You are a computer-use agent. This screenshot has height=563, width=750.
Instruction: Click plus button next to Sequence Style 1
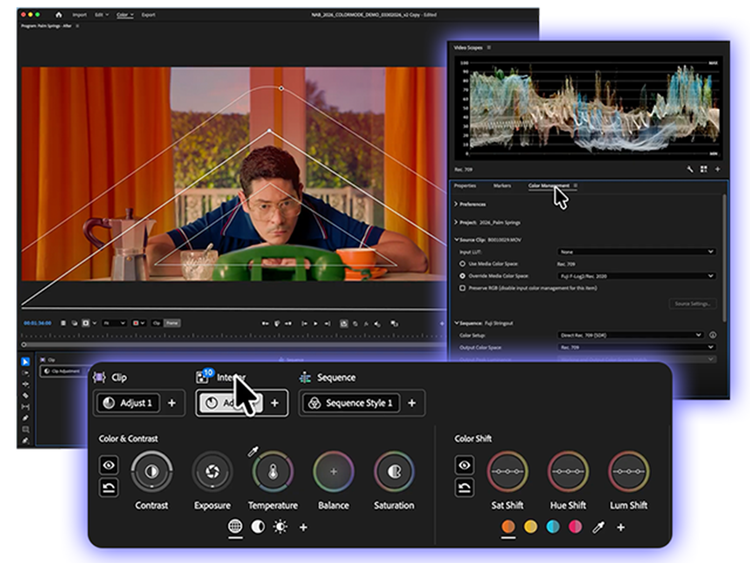point(411,403)
